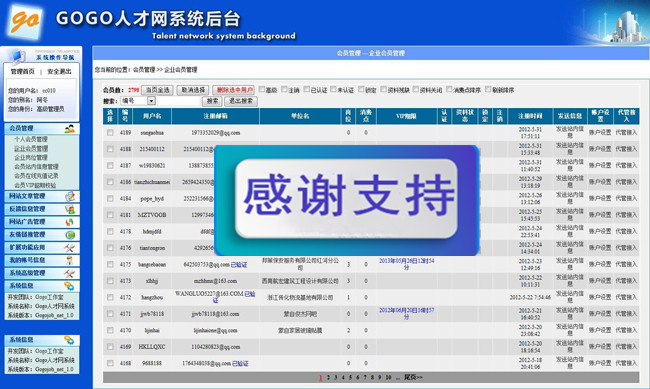Open the 网站文章管理 notepad icon

70,196
